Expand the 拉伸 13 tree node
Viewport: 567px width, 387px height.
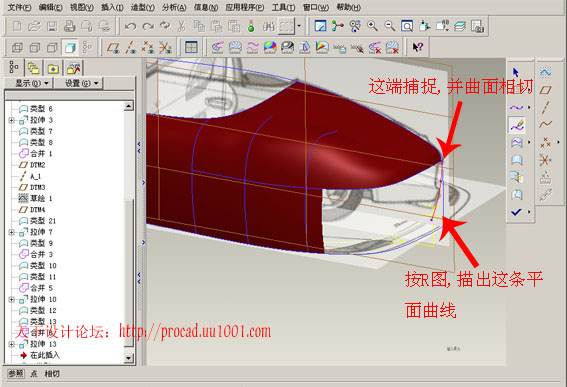[11, 344]
